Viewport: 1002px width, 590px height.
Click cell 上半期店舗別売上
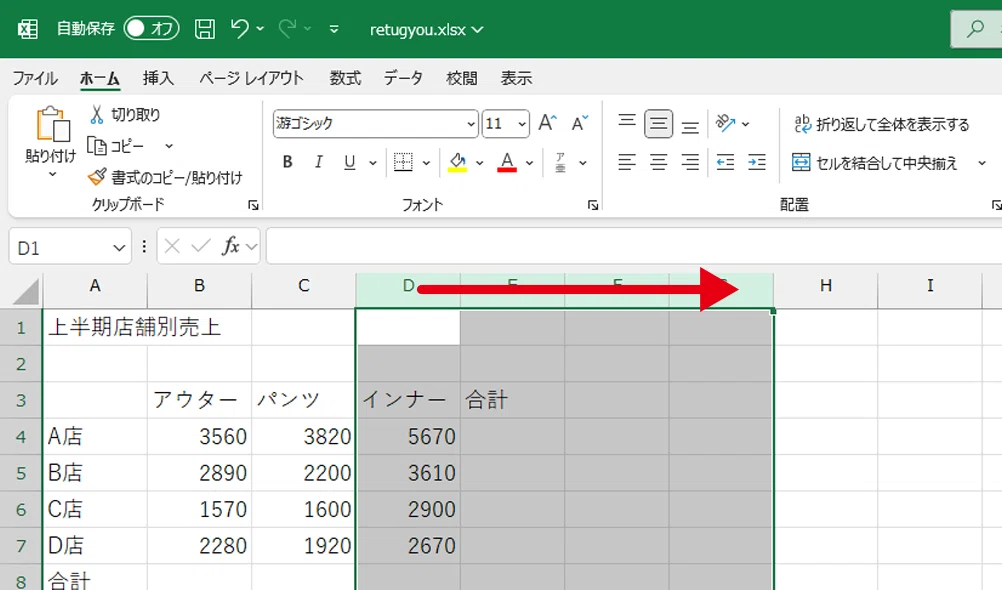[x=135, y=327]
